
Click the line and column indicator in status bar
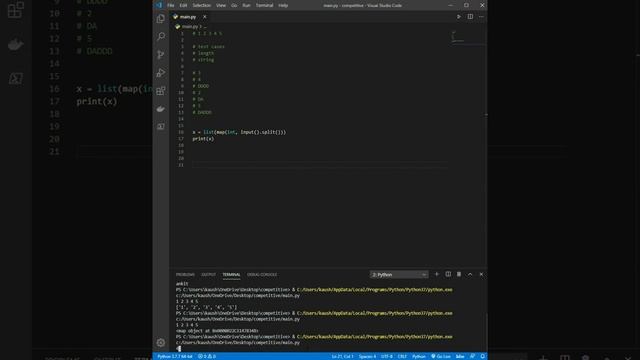click(342, 356)
